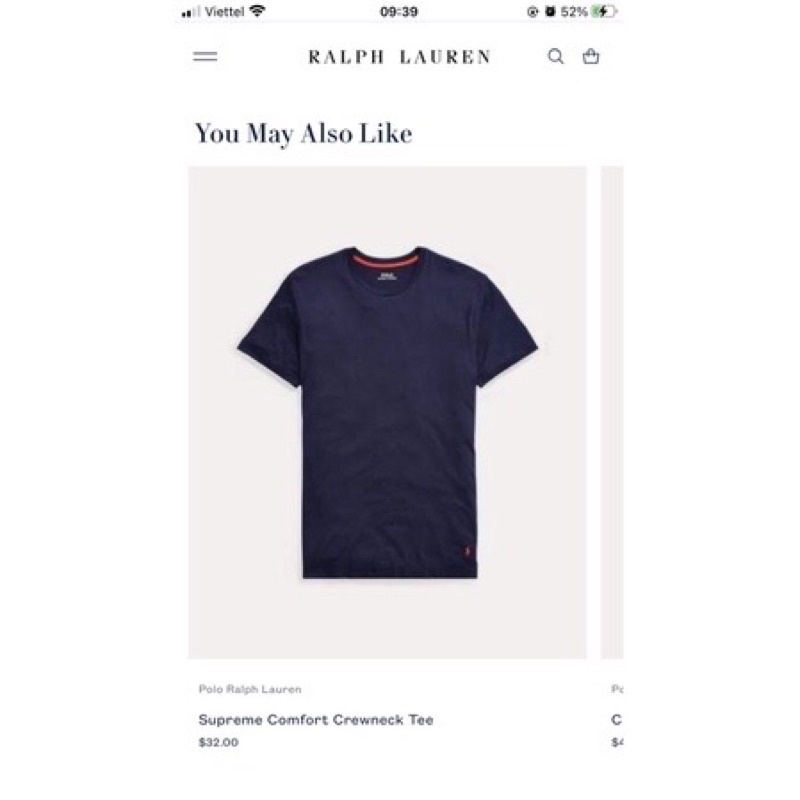The height and width of the screenshot is (800, 800).
Task: Tap the battery charging indicator
Action: click(605, 11)
